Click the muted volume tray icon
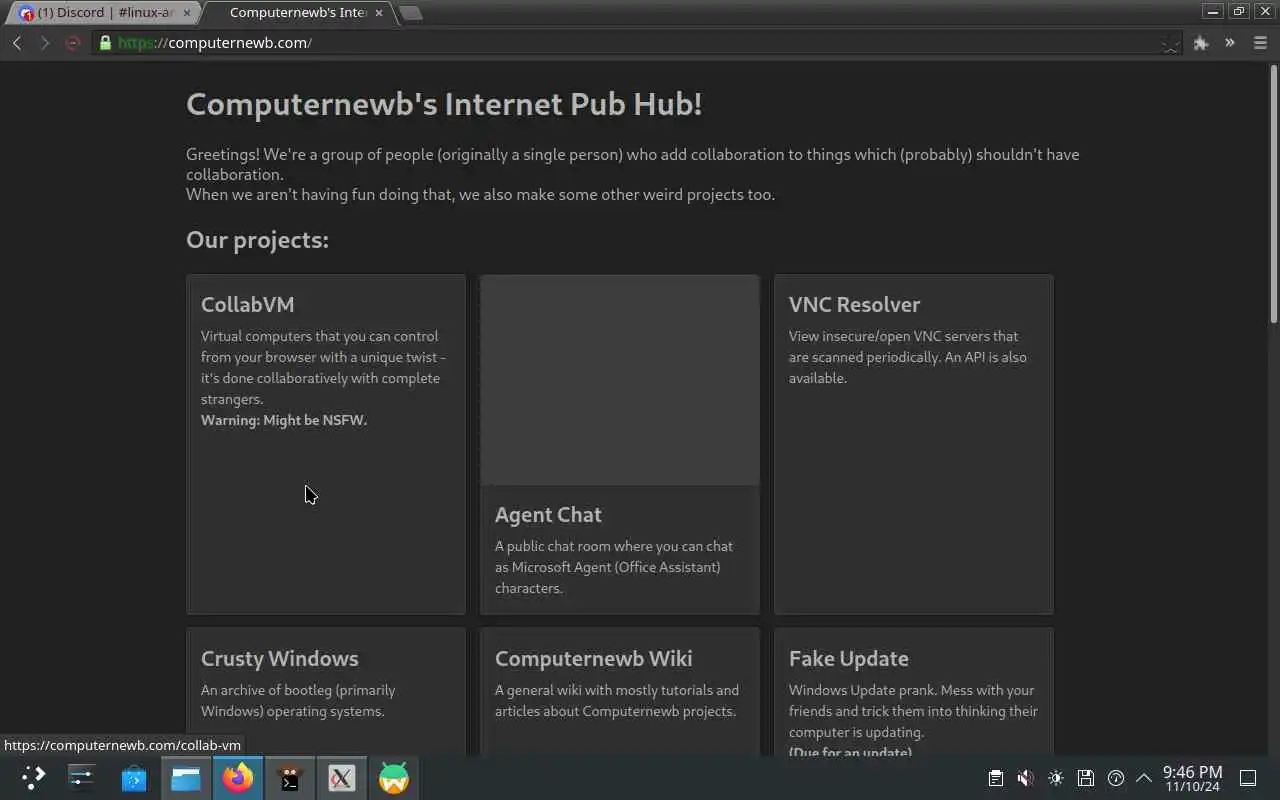The image size is (1280, 800). point(1026,778)
